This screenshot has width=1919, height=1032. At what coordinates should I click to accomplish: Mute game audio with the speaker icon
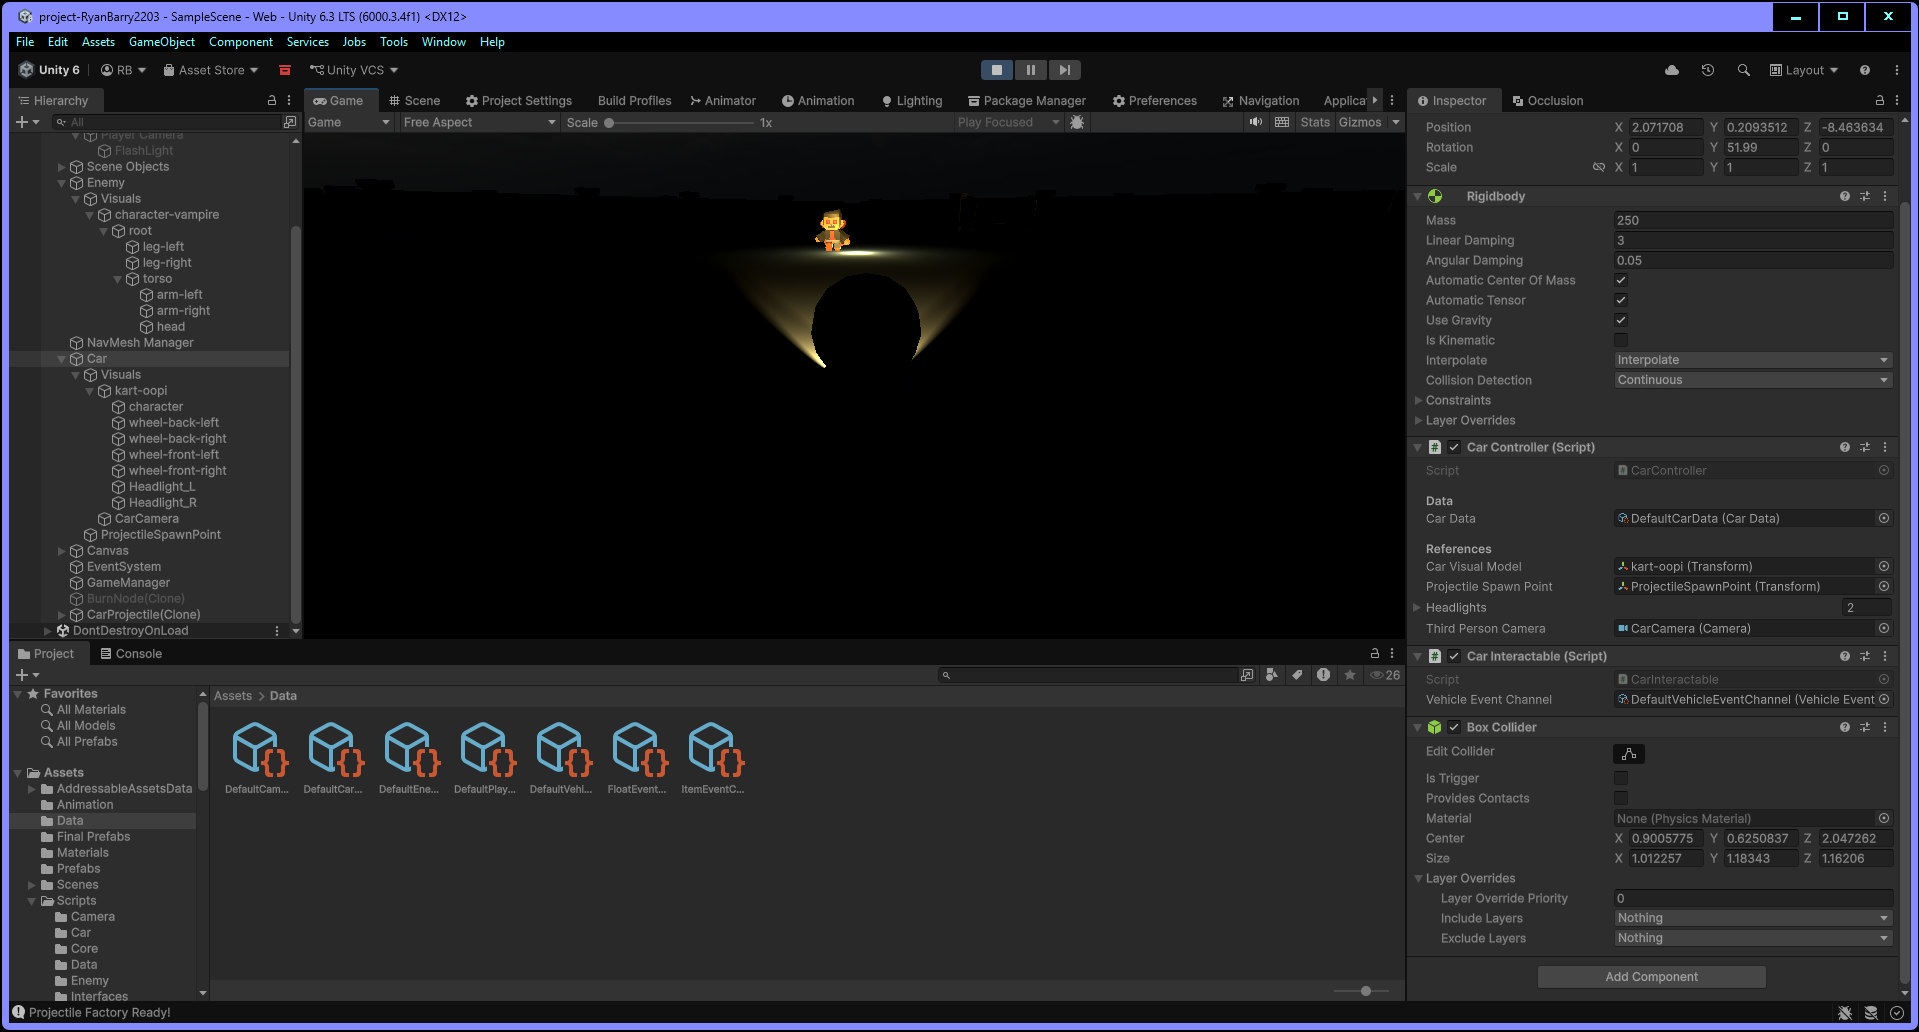pos(1256,122)
